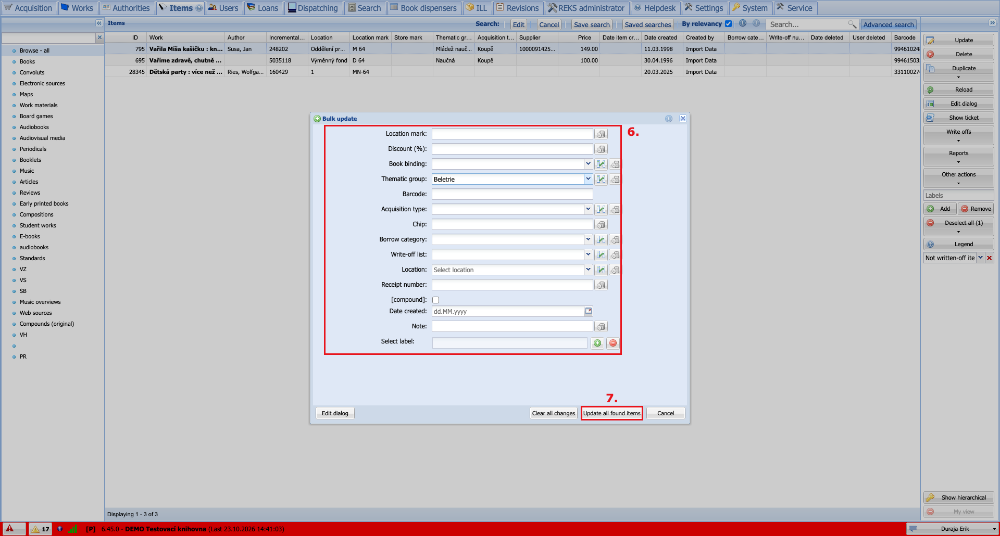Open Borrow category dropdown
This screenshot has width=1000, height=536.
coord(589,239)
